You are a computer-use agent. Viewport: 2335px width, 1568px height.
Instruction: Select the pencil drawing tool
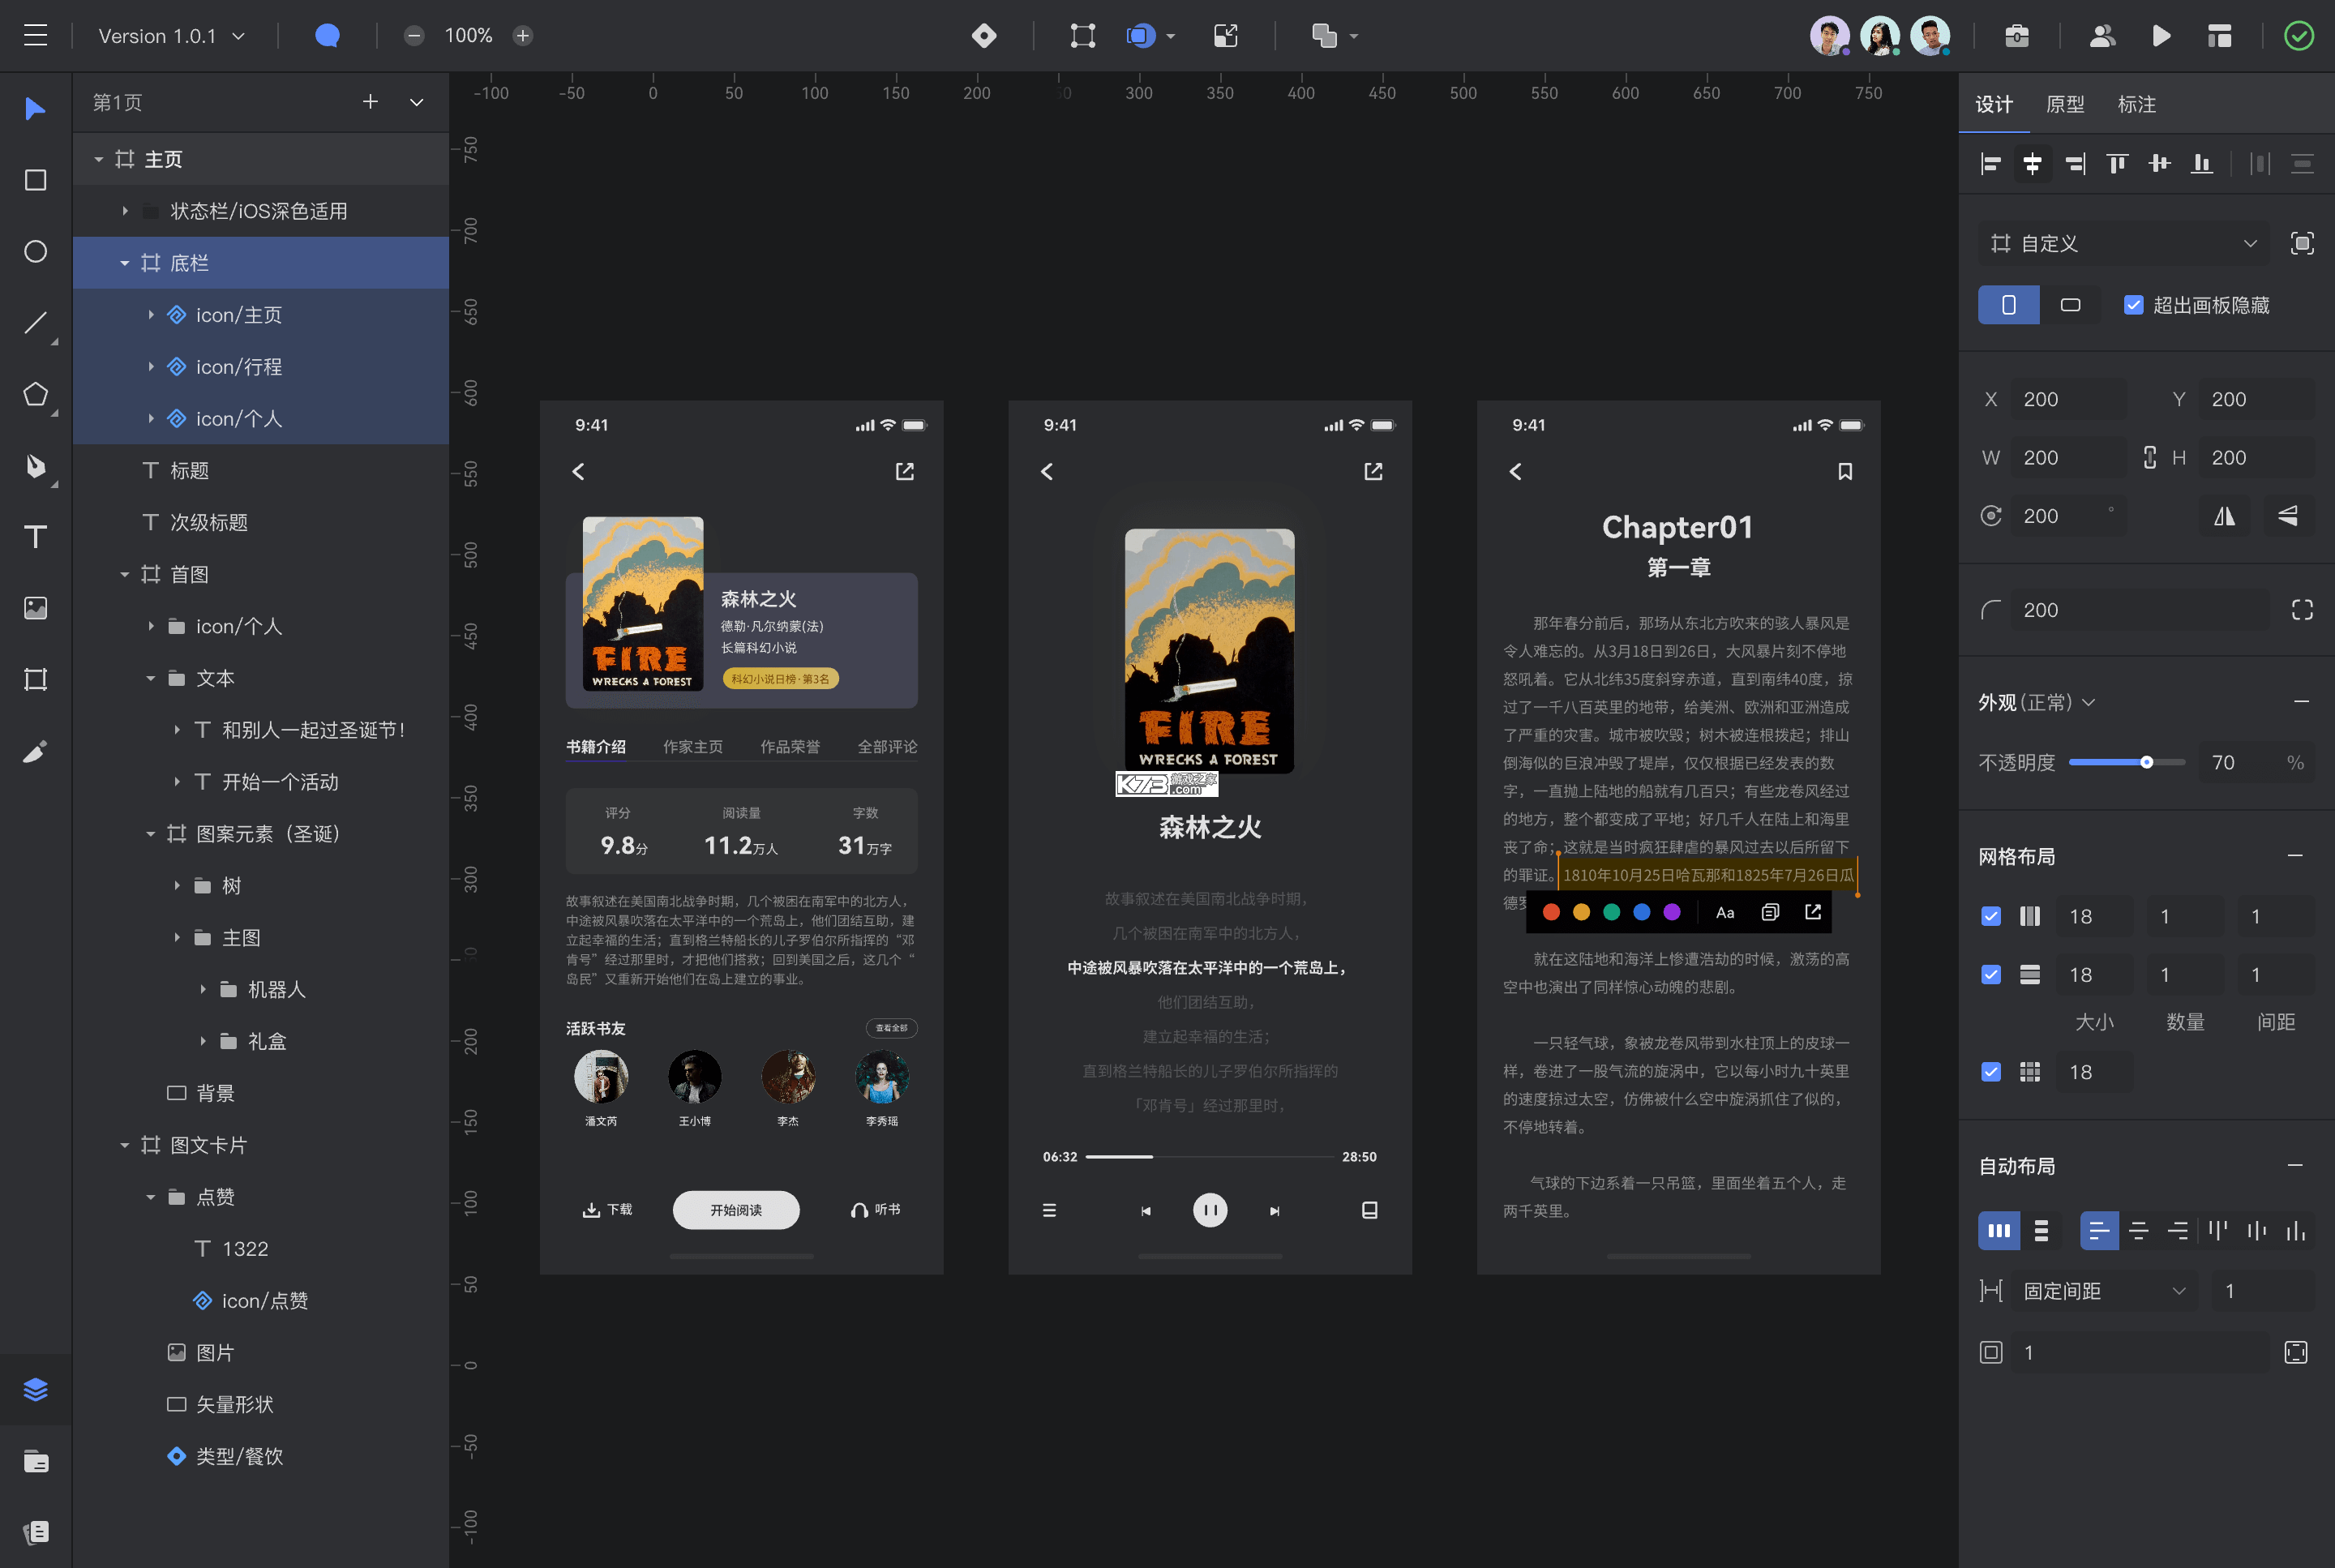pyautogui.click(x=36, y=751)
